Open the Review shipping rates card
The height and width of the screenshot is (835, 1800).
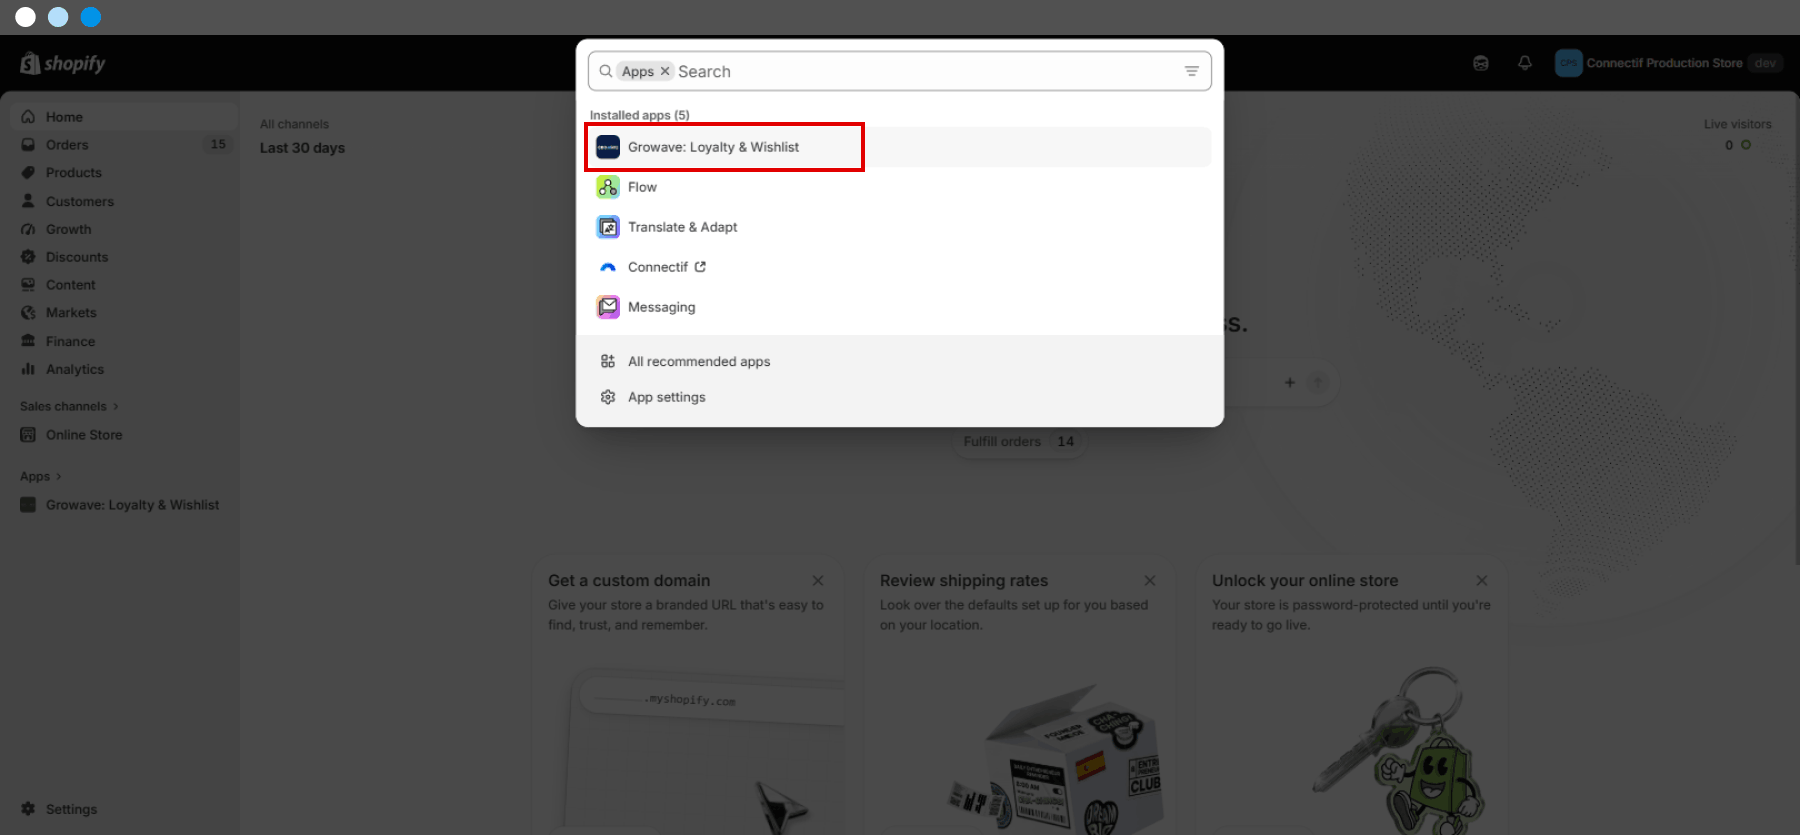click(1020, 697)
